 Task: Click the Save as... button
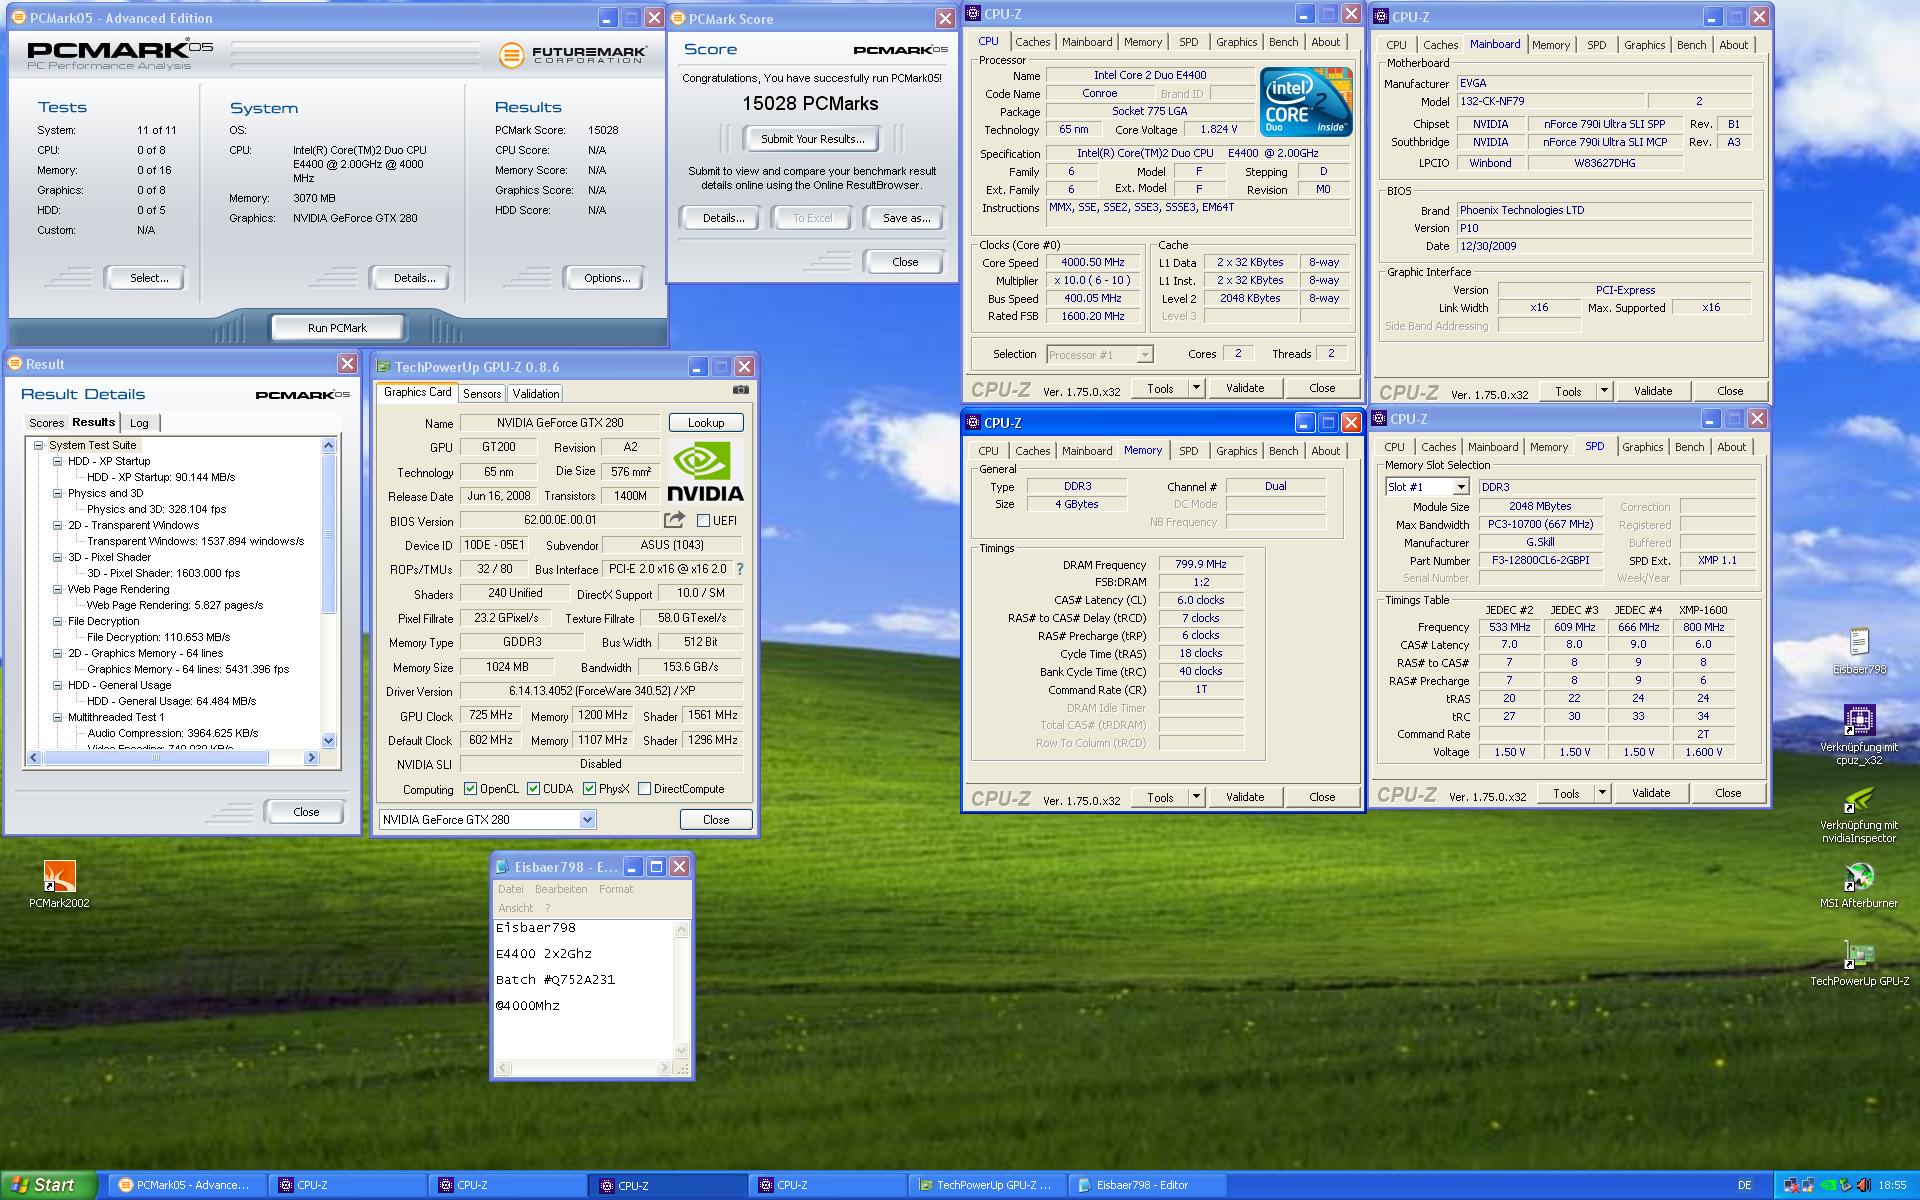tap(906, 218)
